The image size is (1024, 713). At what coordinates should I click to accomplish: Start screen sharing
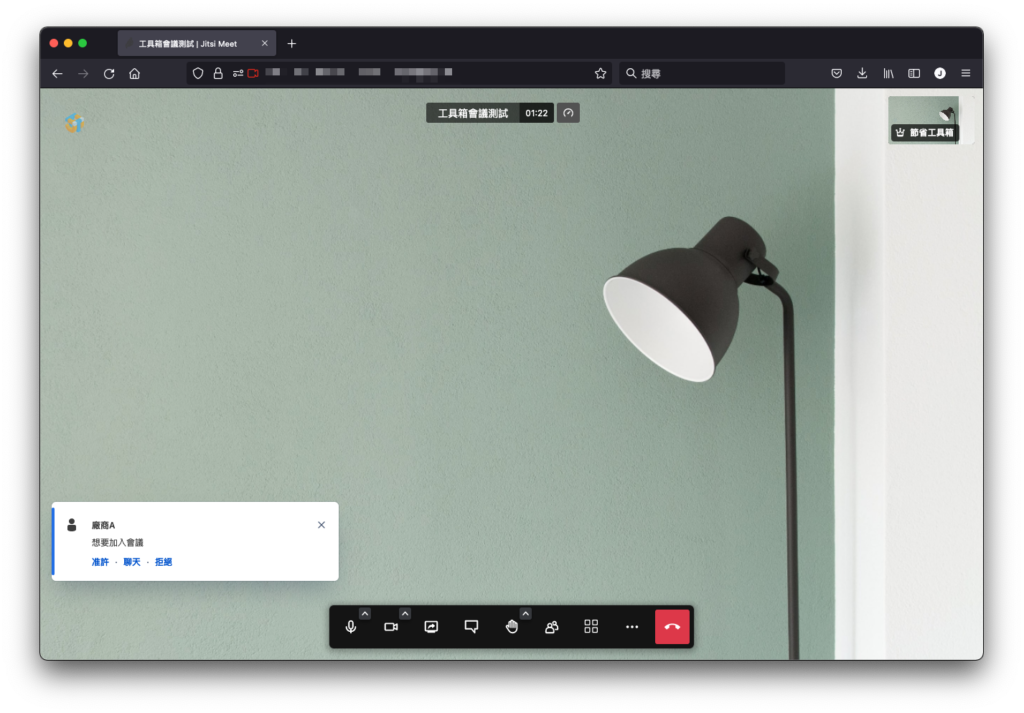431,627
